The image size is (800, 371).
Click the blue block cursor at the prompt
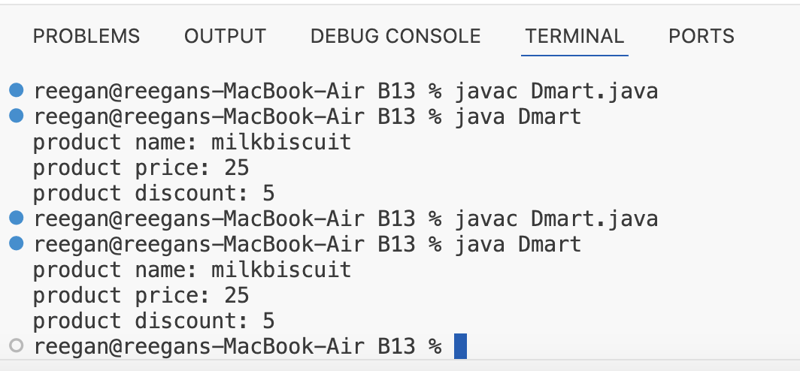460,346
